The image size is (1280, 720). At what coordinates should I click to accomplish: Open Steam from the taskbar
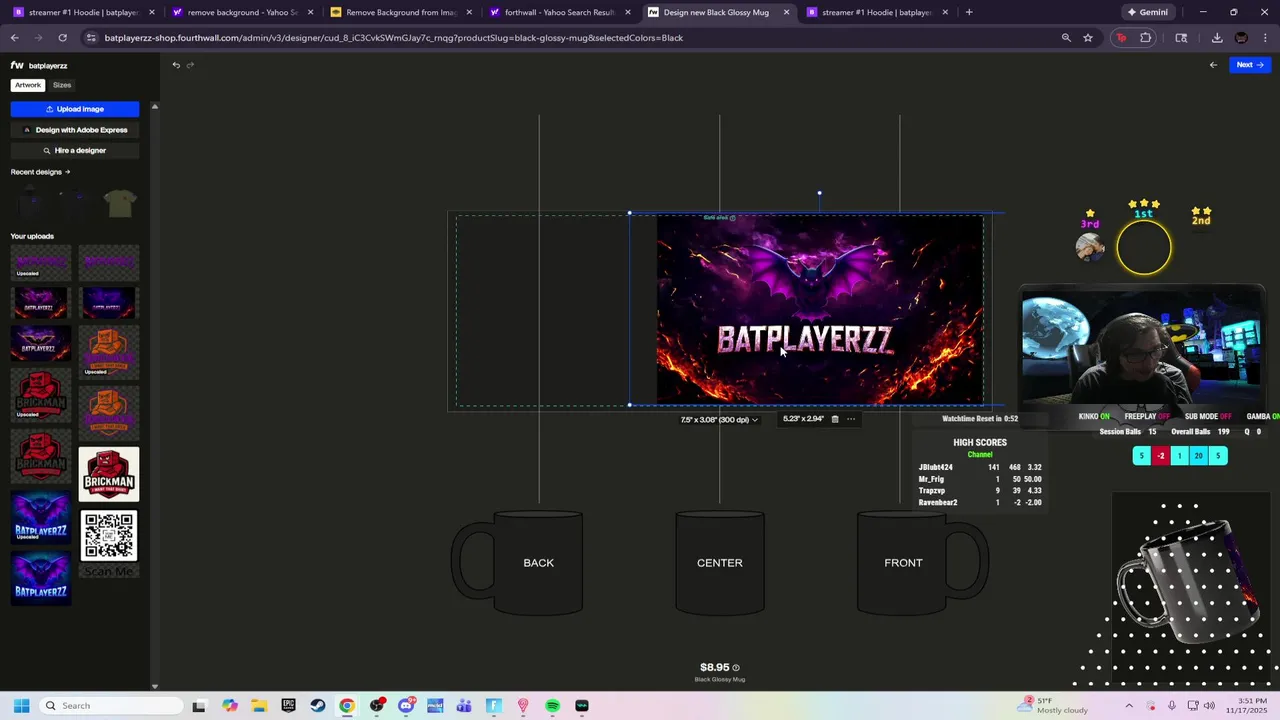(x=317, y=706)
